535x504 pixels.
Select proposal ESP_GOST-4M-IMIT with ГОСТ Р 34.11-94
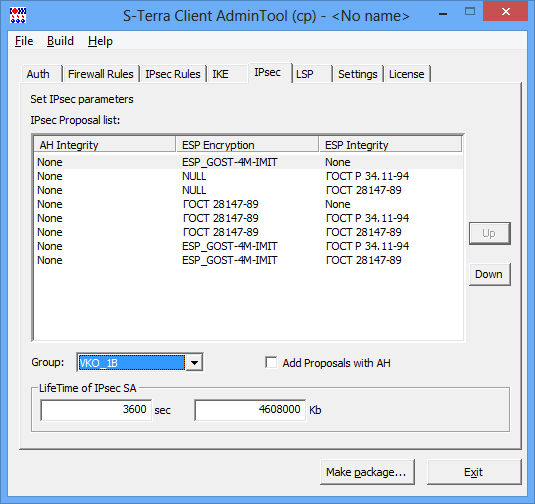248,246
